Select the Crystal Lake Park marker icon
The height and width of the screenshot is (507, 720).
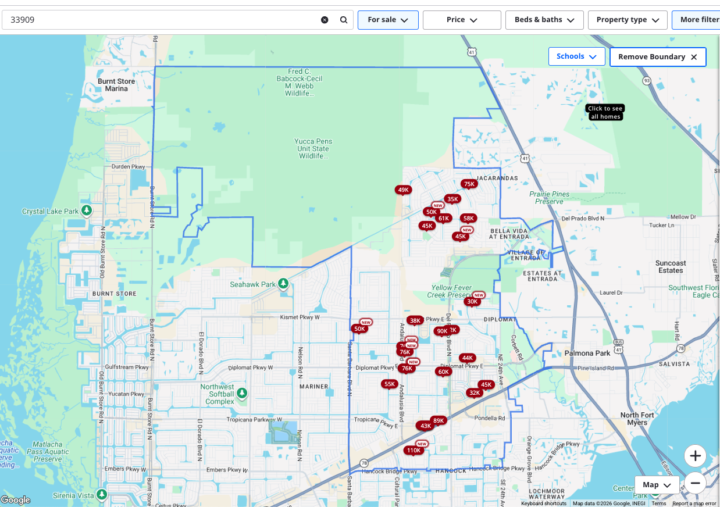click(x=86, y=211)
